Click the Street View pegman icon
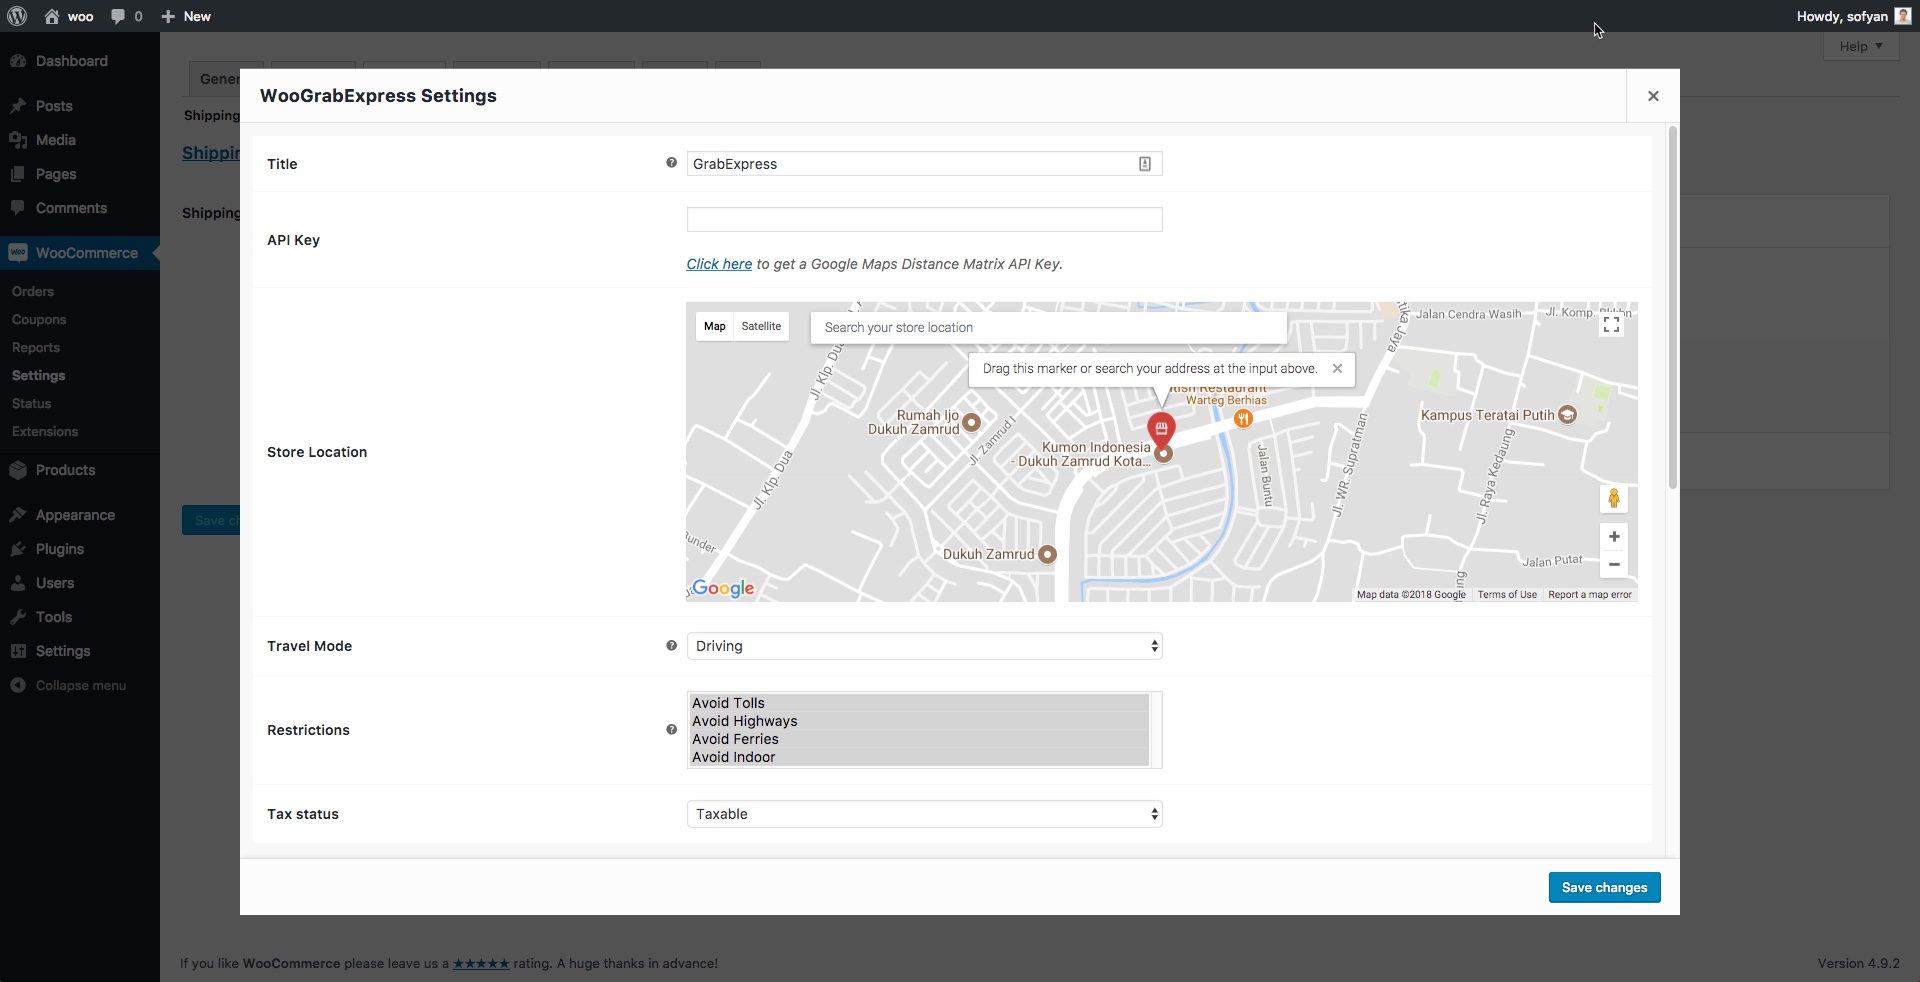The image size is (1920, 982). (1613, 498)
